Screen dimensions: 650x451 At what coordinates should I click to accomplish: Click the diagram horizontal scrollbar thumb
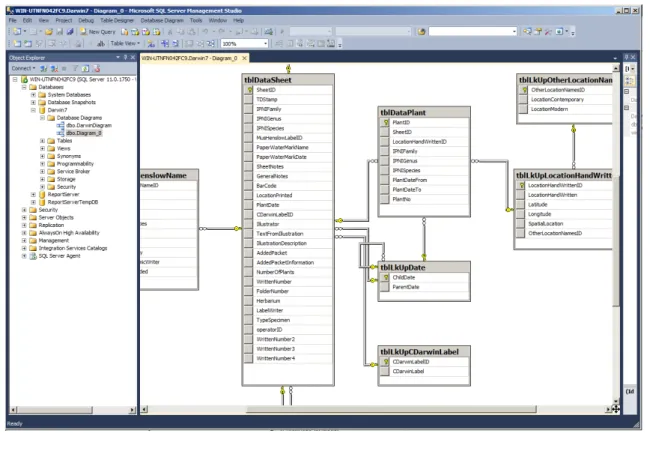pos(391,410)
